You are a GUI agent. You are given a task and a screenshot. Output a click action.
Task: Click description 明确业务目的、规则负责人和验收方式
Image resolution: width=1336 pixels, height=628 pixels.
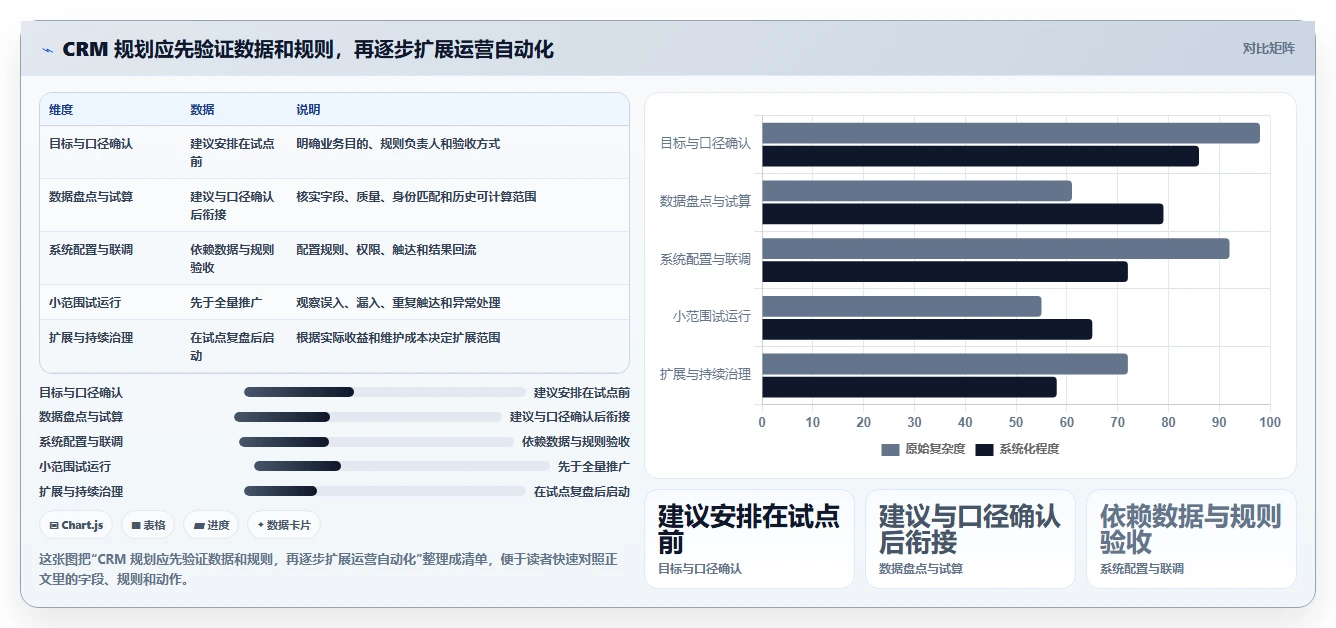click(398, 144)
